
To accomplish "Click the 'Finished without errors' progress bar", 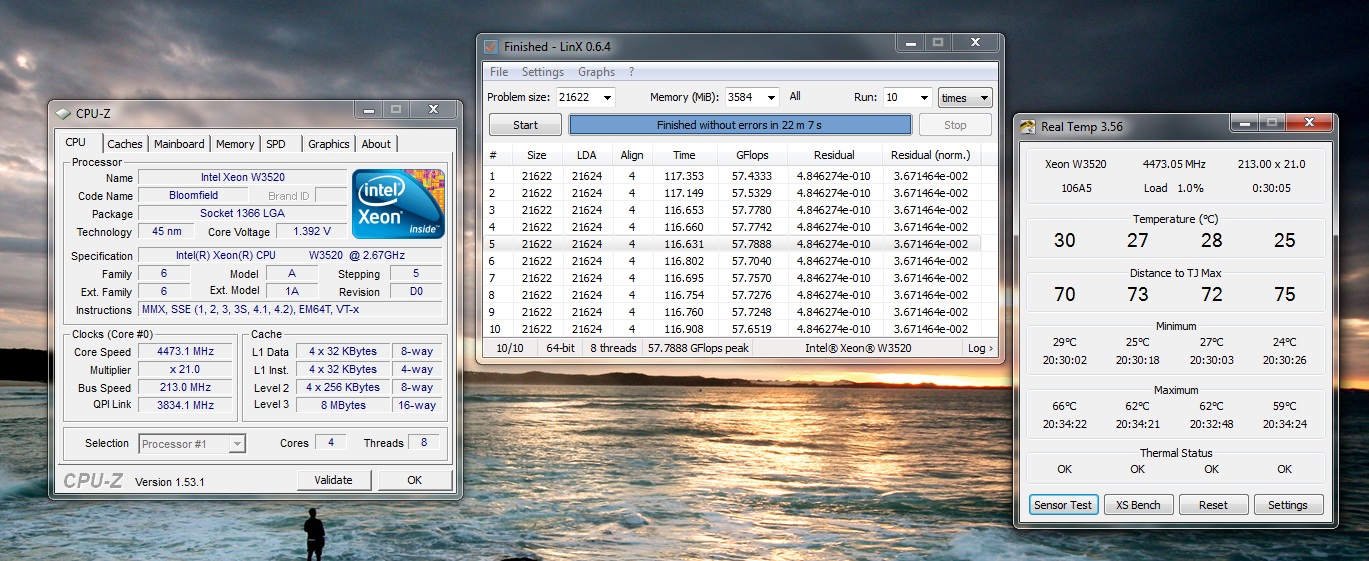I will point(740,125).
